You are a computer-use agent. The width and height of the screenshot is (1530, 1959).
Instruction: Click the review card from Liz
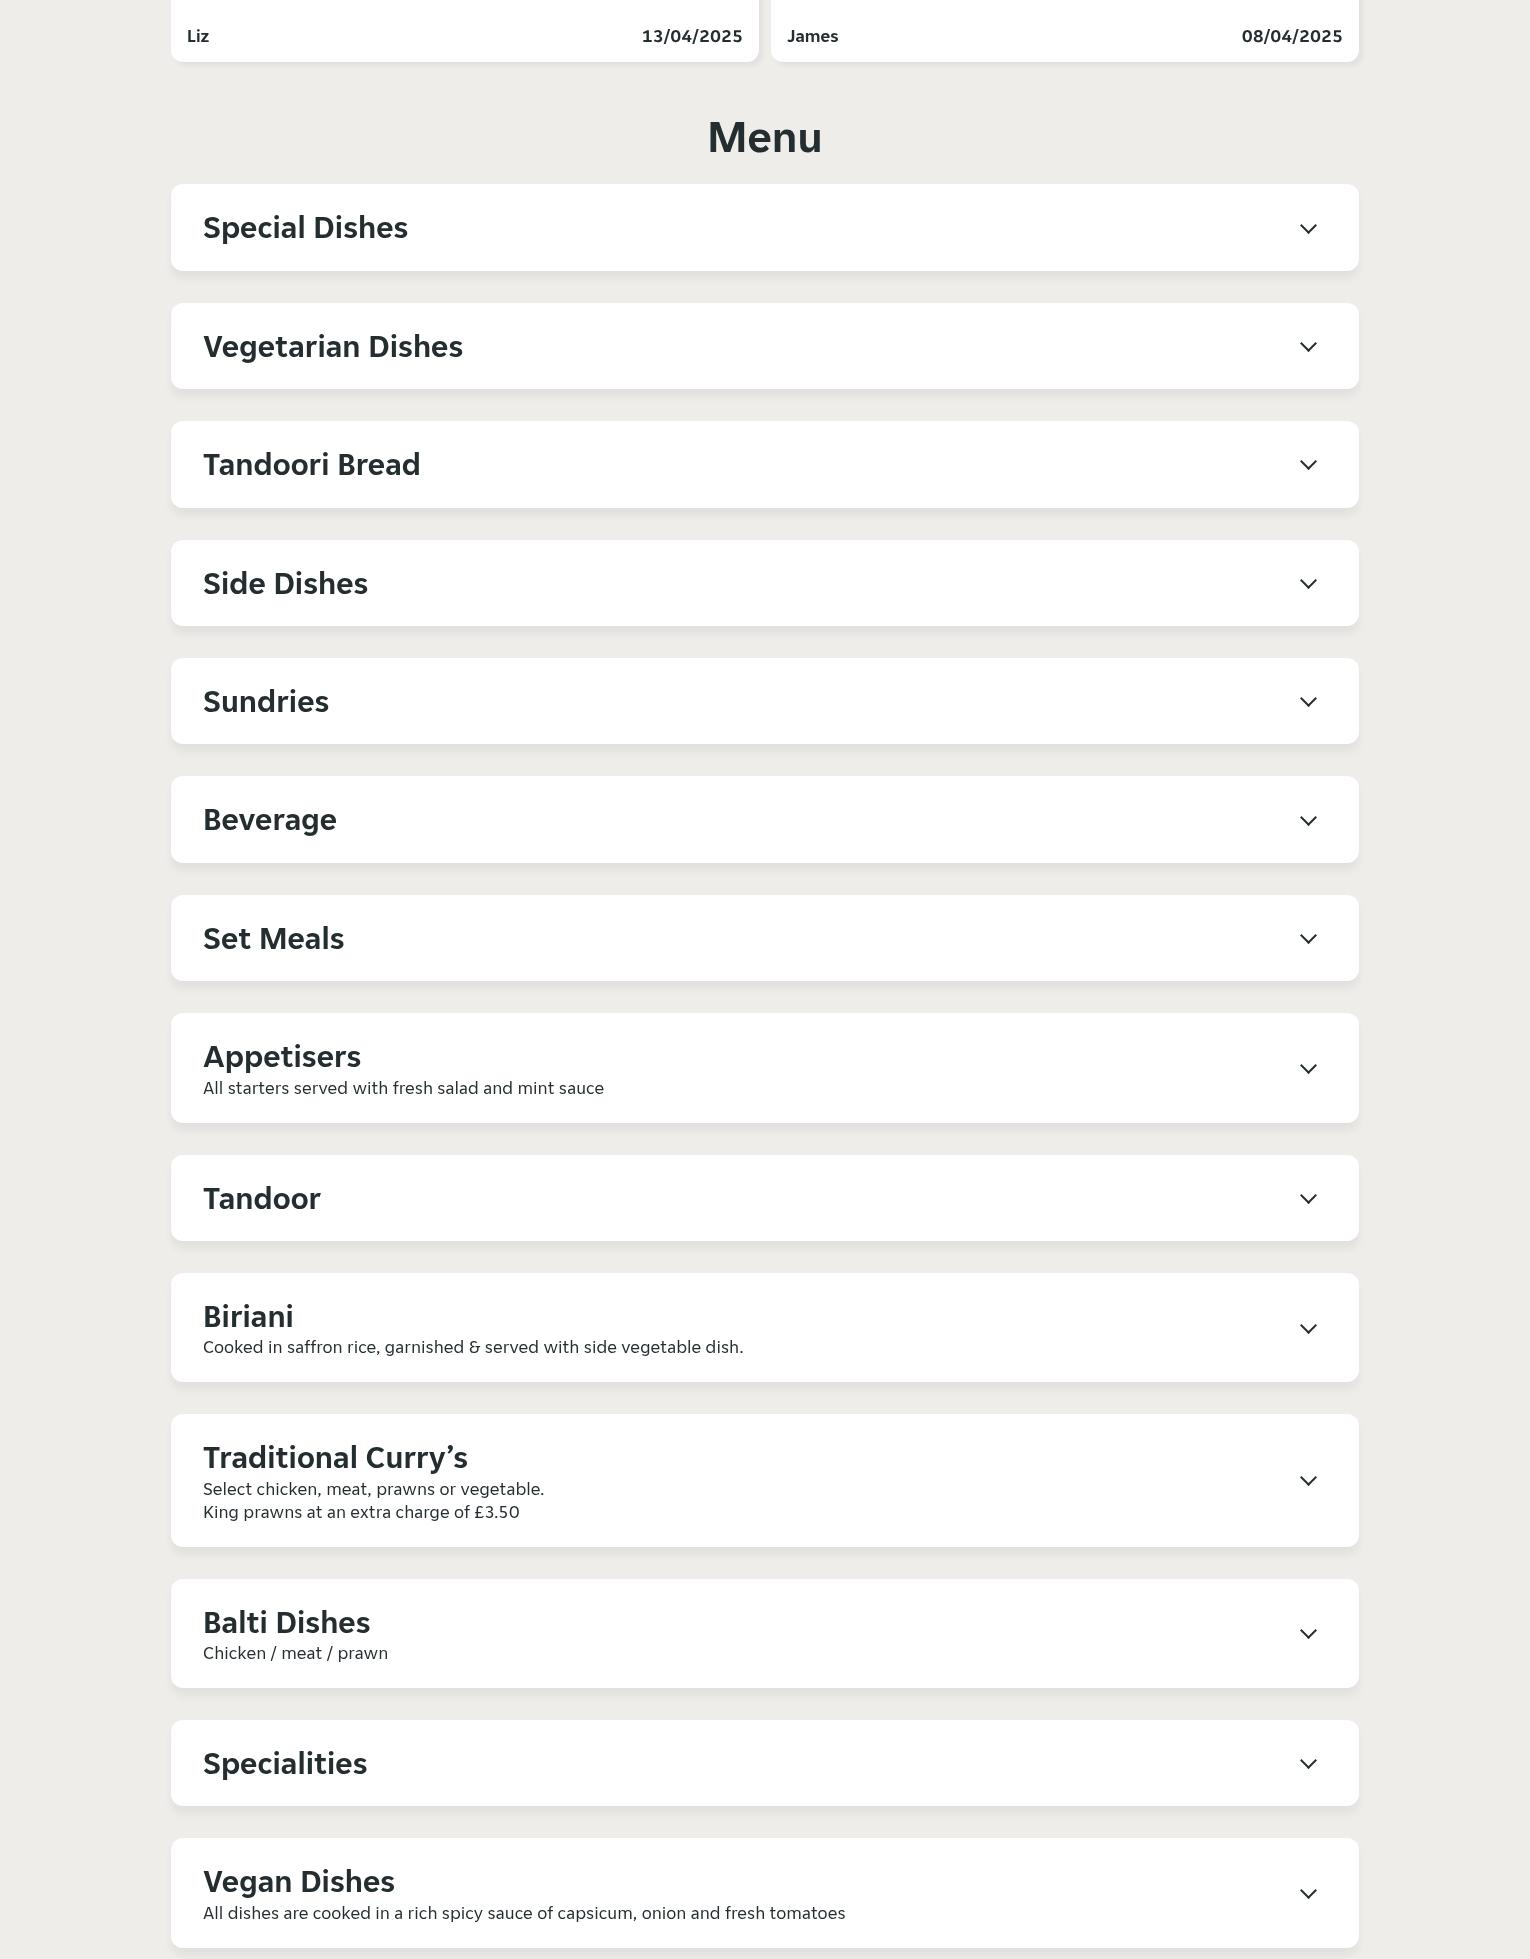click(x=465, y=30)
